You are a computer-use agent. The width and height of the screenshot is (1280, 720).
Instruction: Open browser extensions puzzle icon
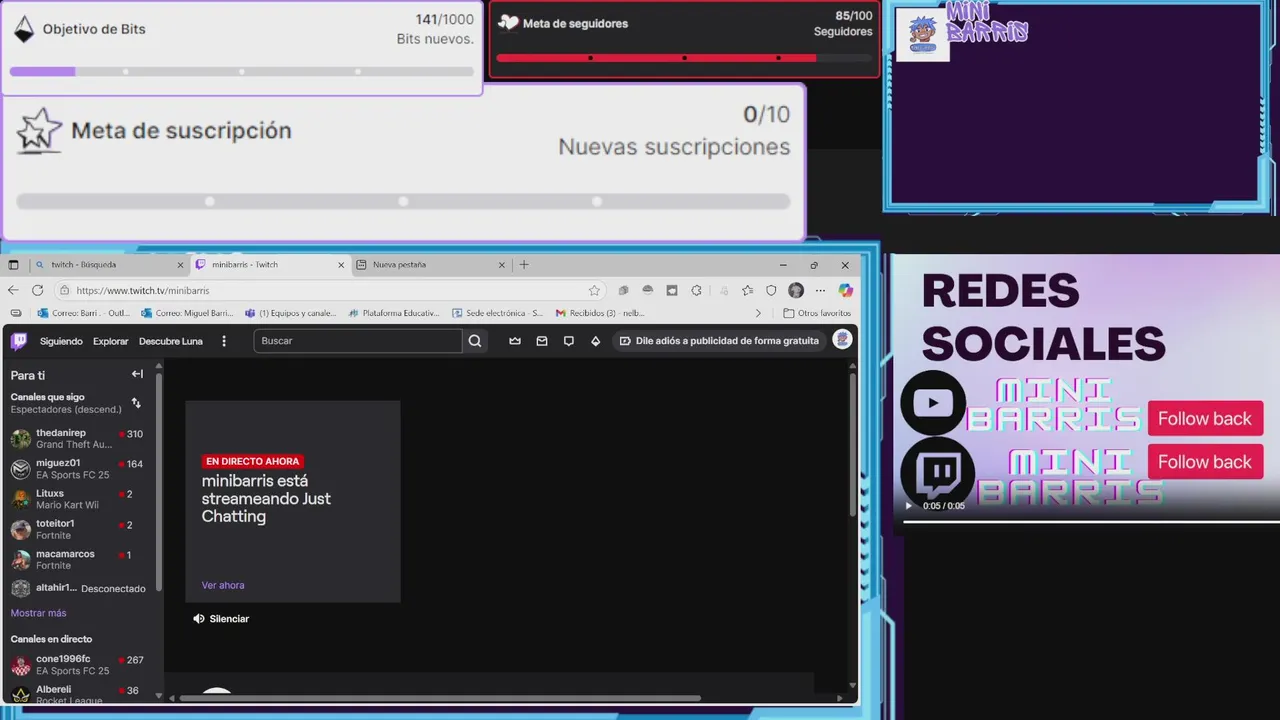point(697,290)
